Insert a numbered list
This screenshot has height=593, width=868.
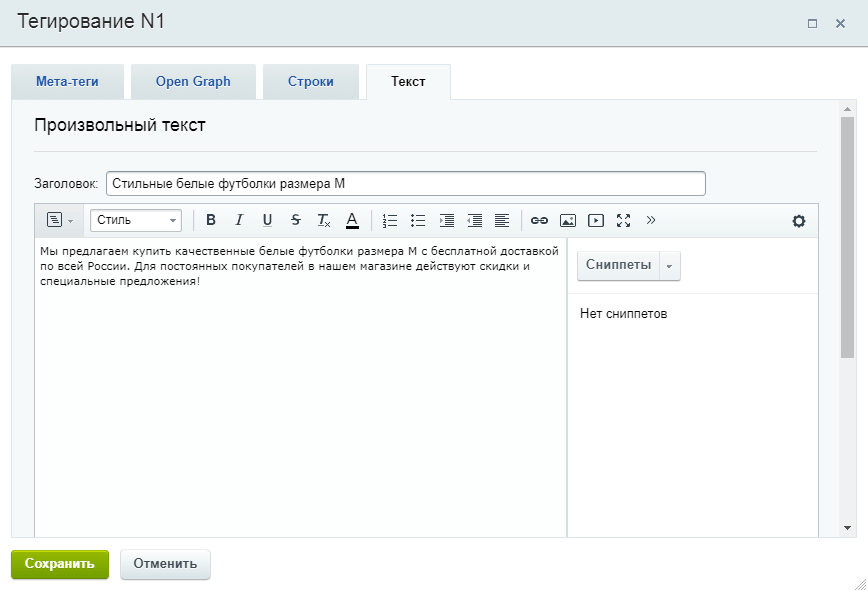tap(390, 220)
